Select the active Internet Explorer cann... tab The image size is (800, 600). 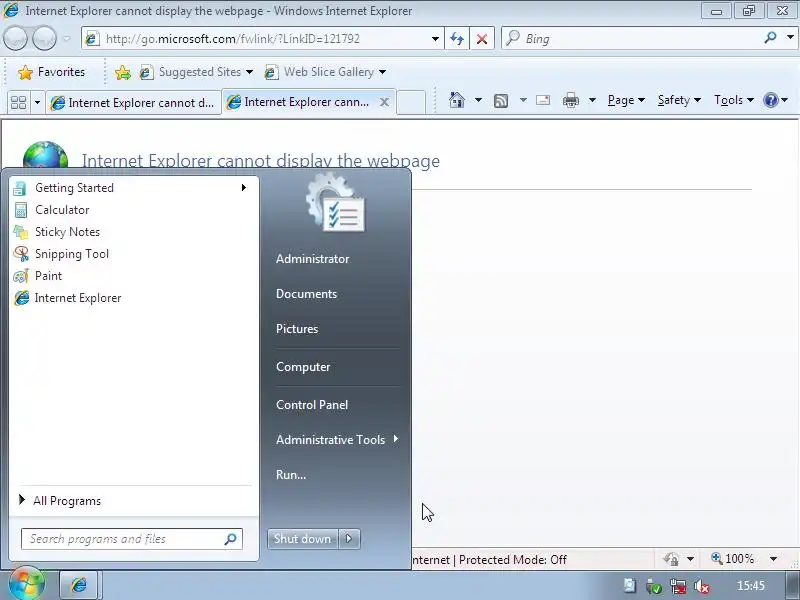pos(301,102)
